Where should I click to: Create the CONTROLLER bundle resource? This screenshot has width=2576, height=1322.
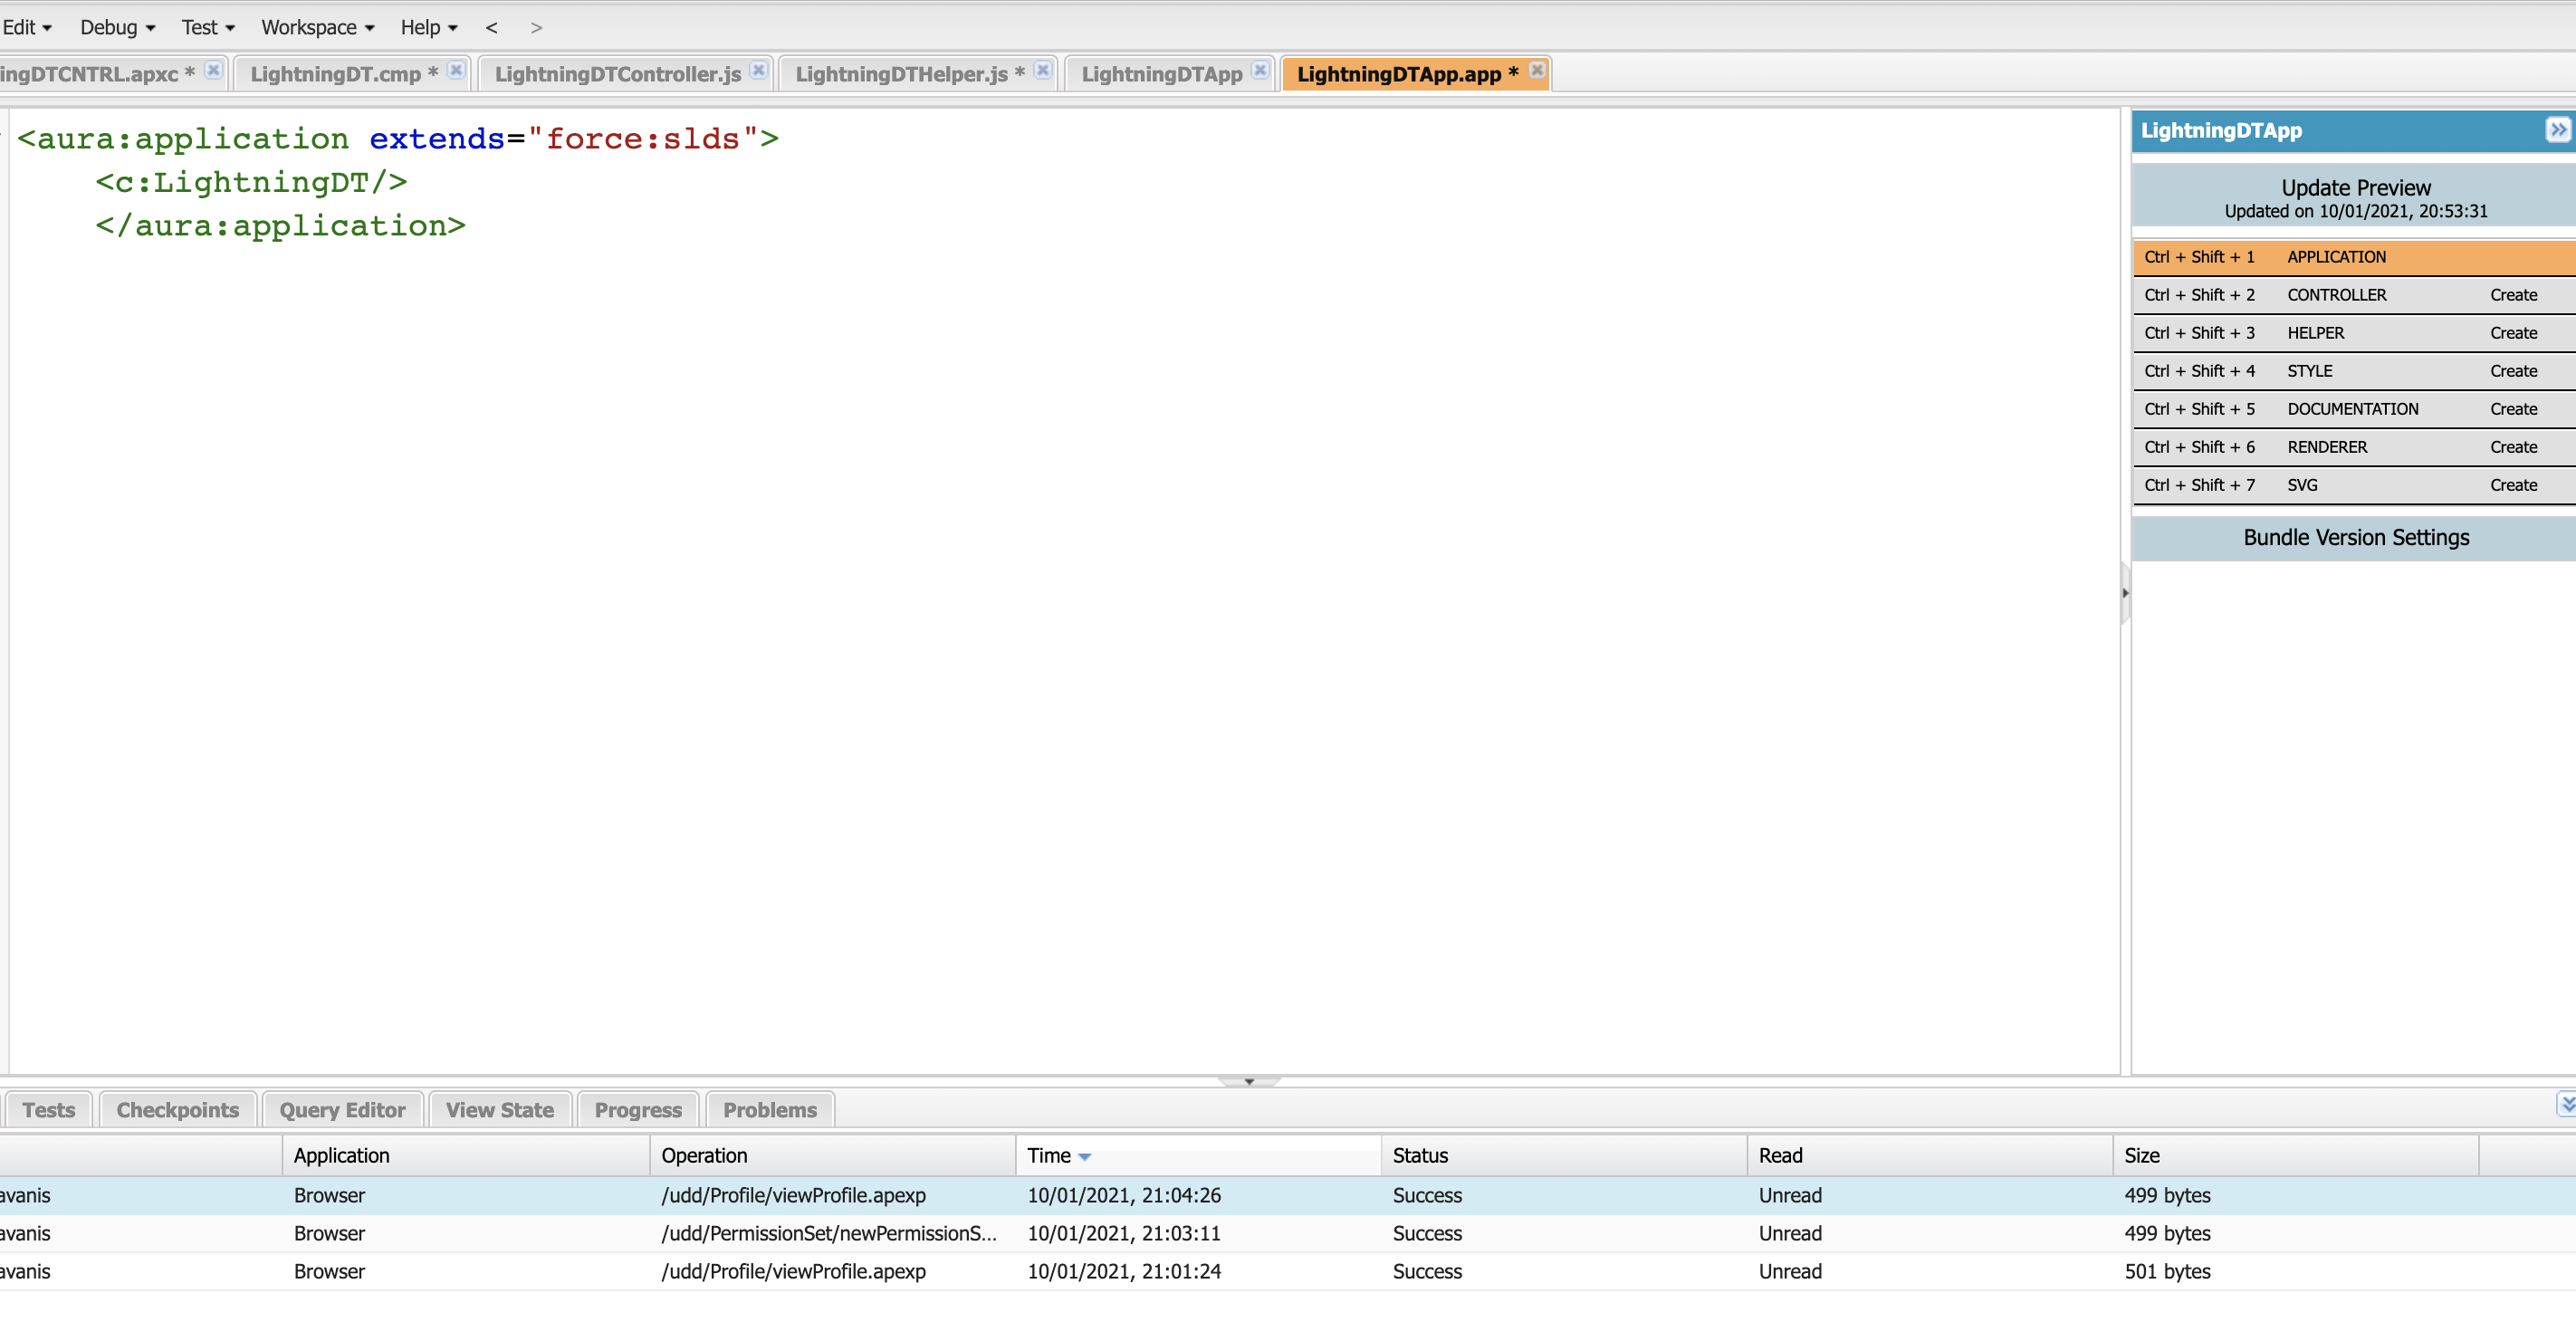point(2513,295)
